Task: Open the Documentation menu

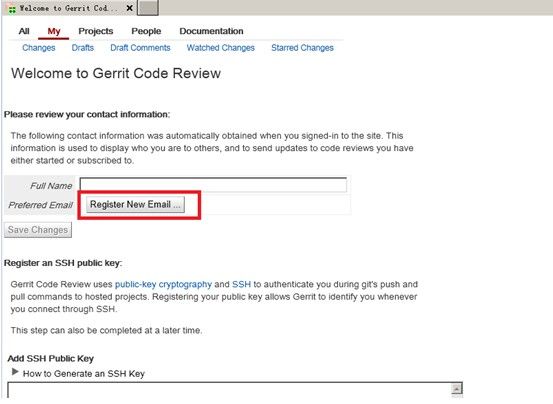Action: [211, 31]
